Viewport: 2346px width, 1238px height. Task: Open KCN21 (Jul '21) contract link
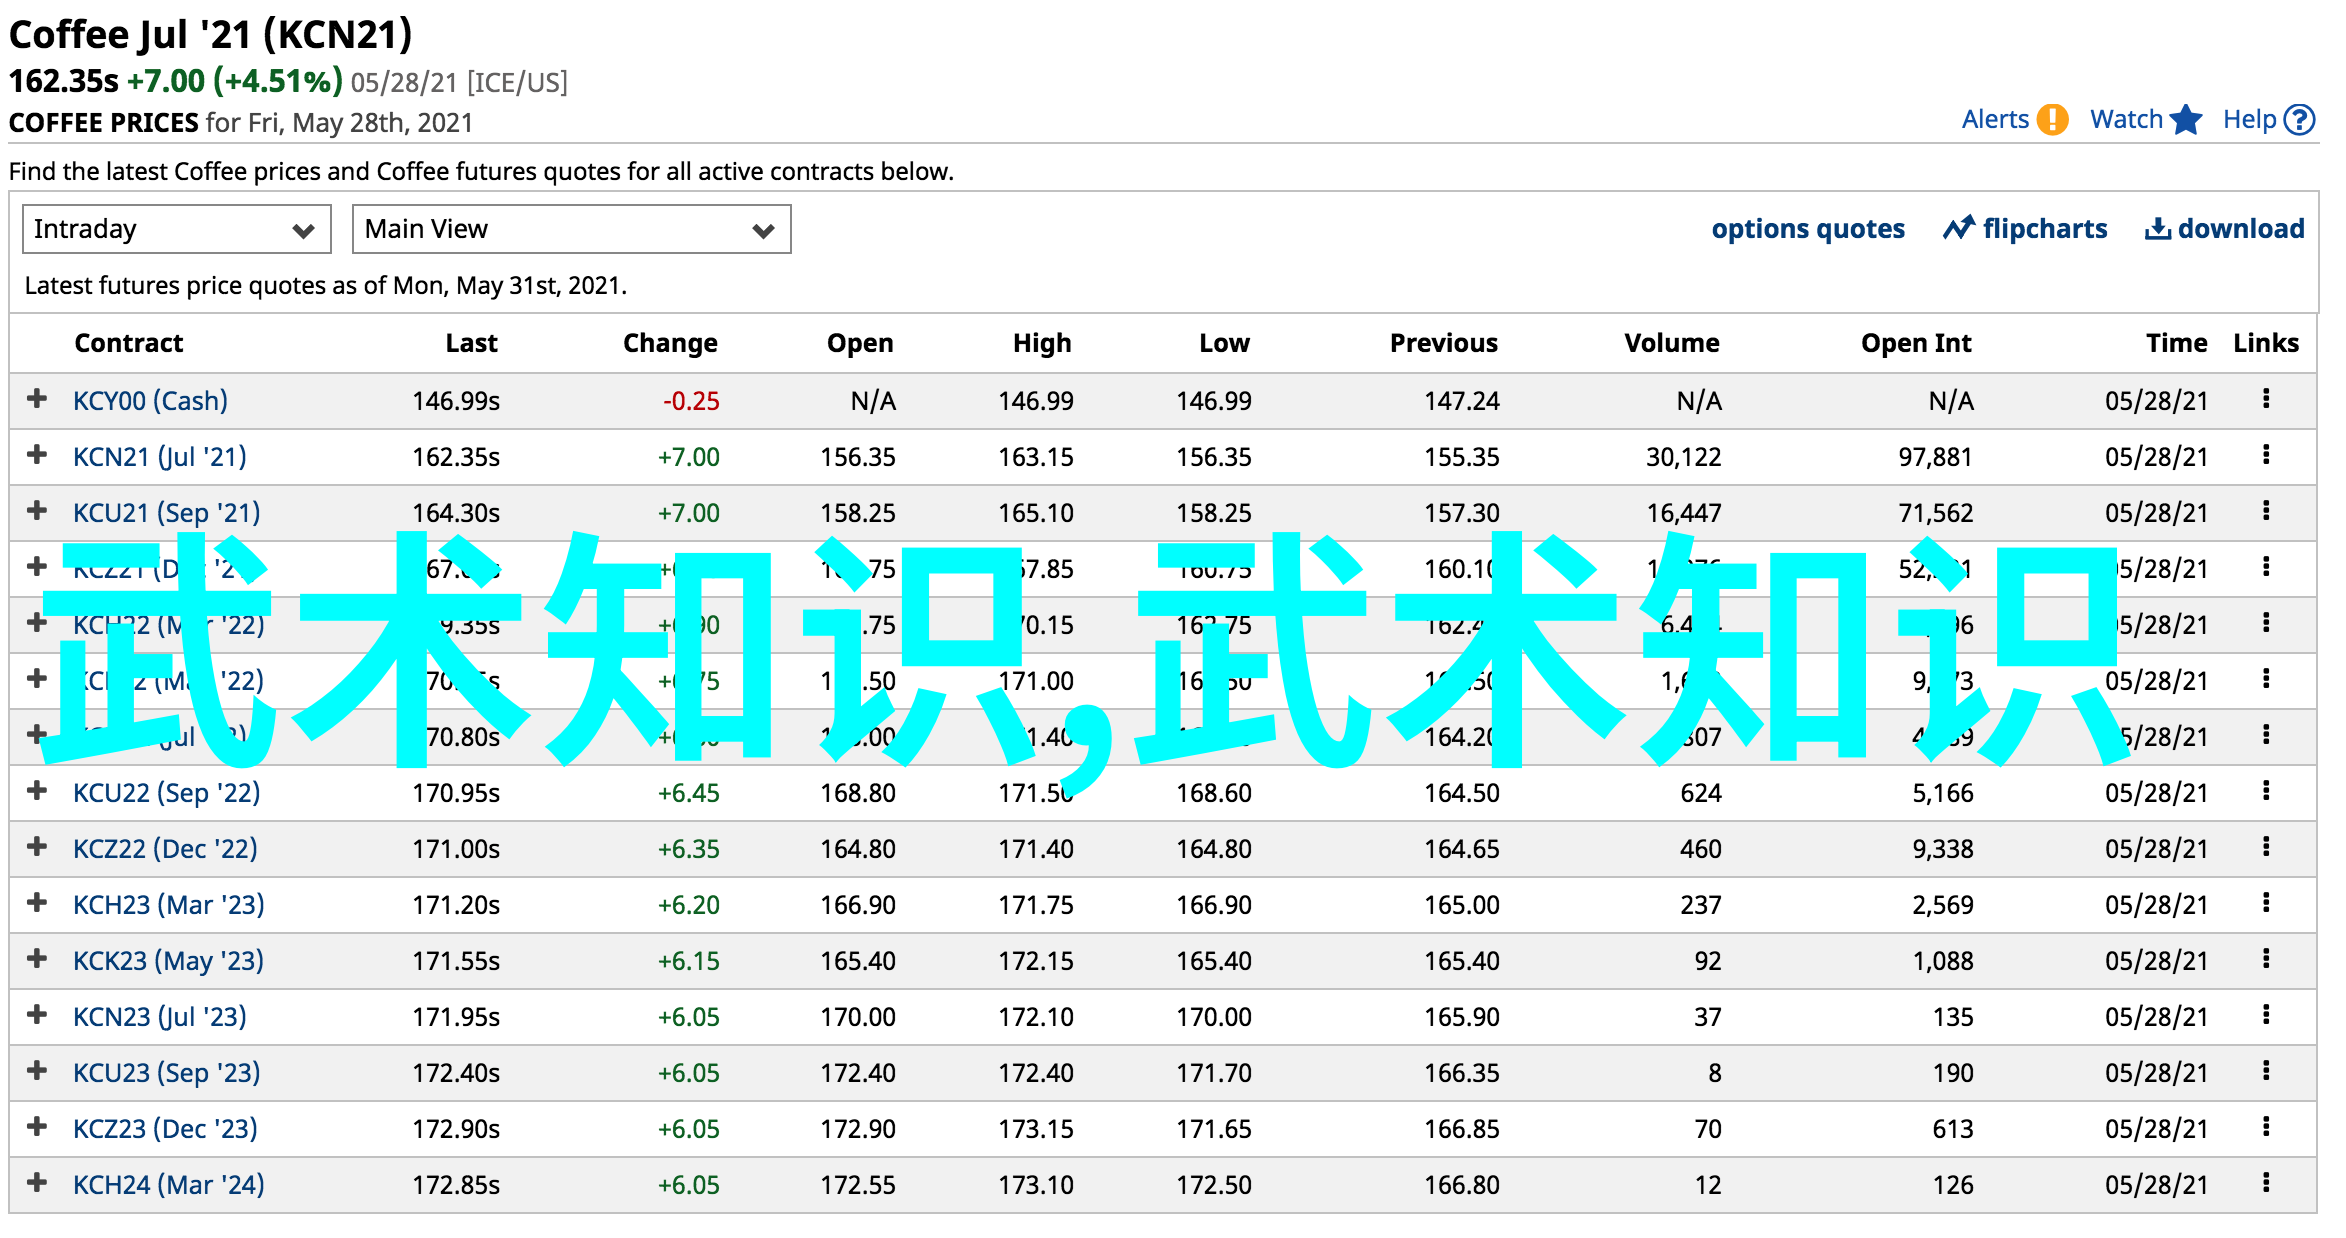159,456
